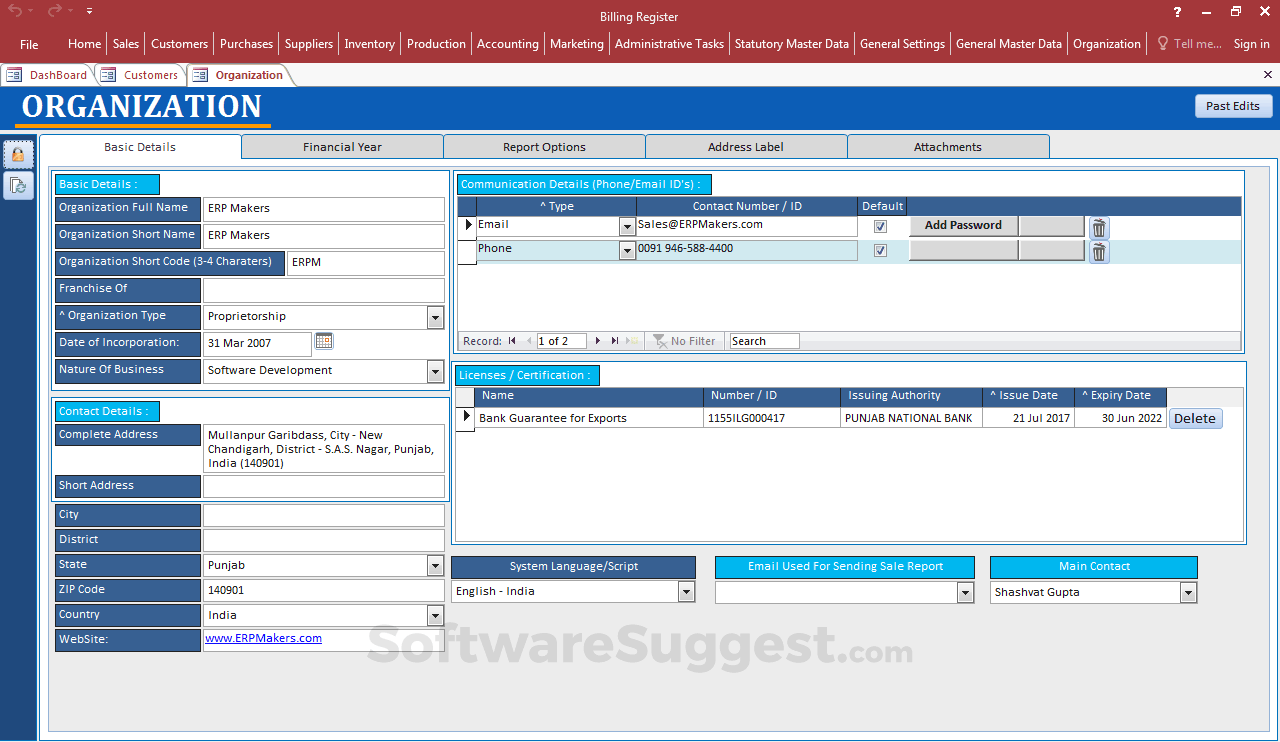The height and width of the screenshot is (742, 1280).
Task: Expand the Country dropdown
Action: point(436,616)
